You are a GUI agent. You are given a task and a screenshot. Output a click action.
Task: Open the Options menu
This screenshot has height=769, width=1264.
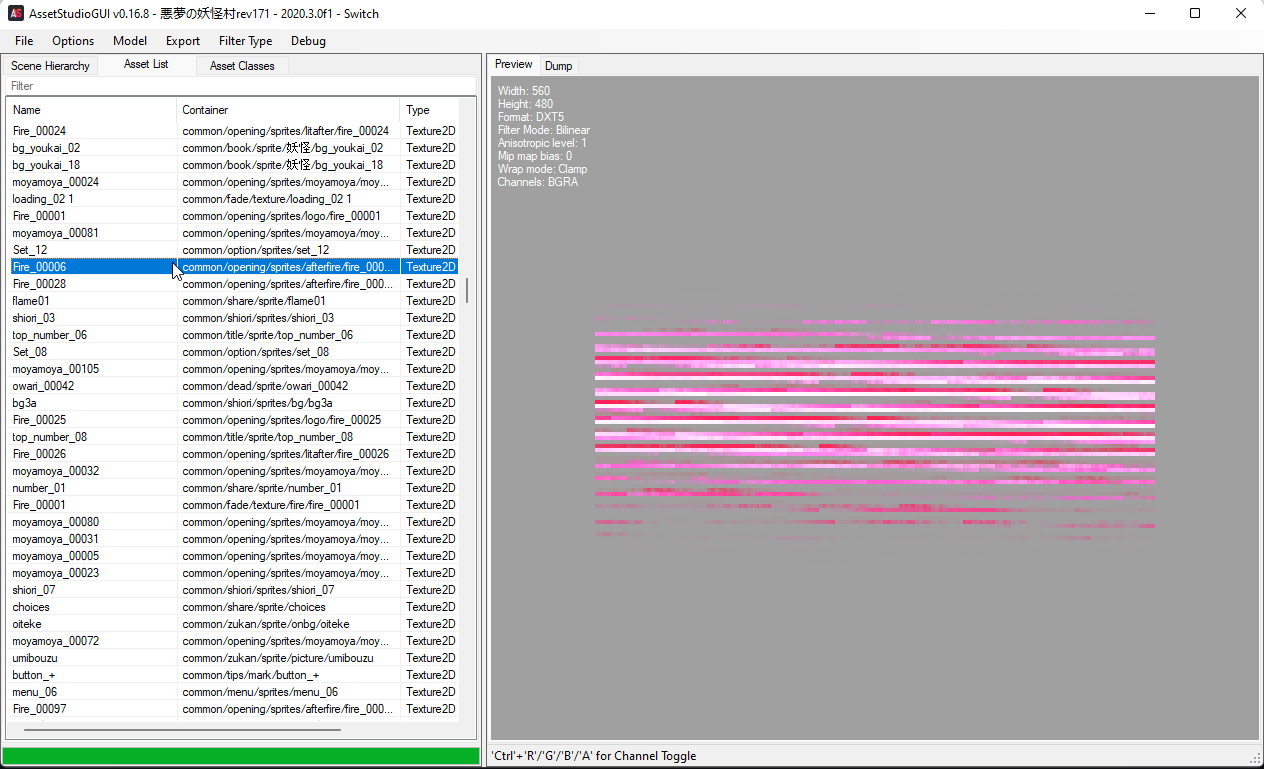(x=73, y=41)
